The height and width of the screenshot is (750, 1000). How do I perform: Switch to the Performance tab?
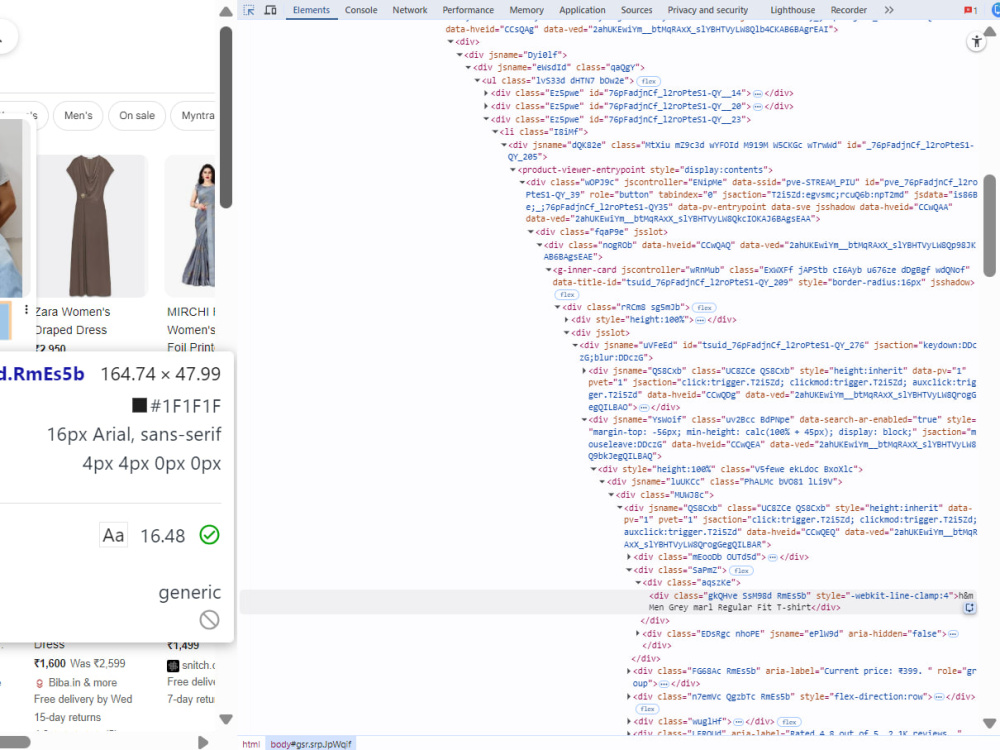coord(468,10)
